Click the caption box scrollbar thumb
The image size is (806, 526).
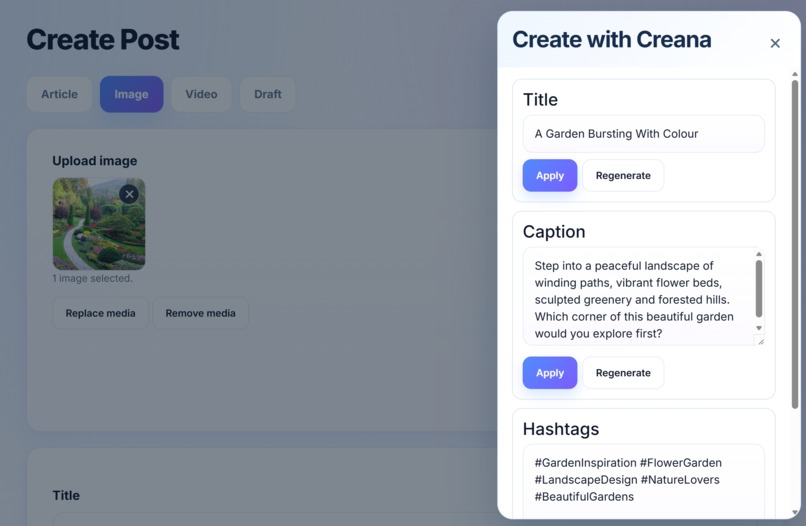pyautogui.click(x=759, y=289)
